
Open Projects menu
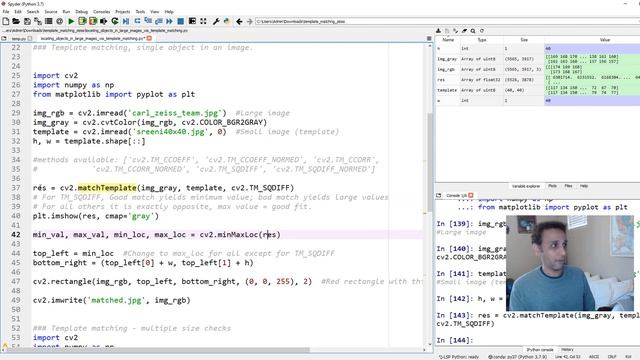click(x=122, y=12)
